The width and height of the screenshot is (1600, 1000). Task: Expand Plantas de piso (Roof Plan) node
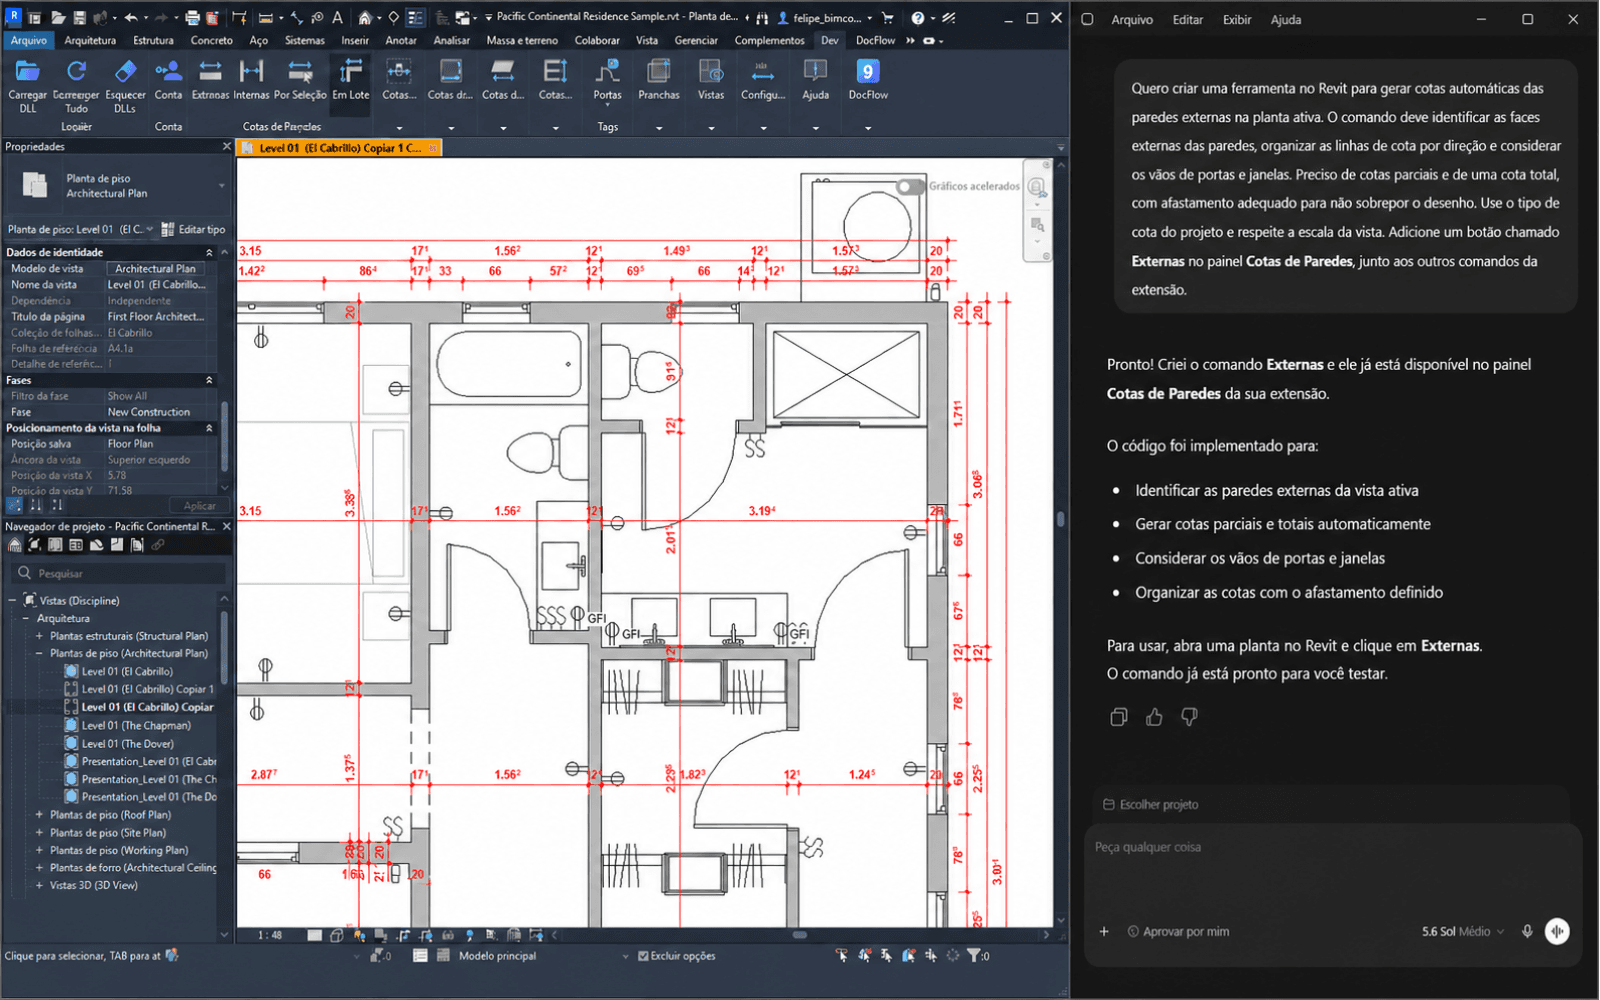coord(39,815)
